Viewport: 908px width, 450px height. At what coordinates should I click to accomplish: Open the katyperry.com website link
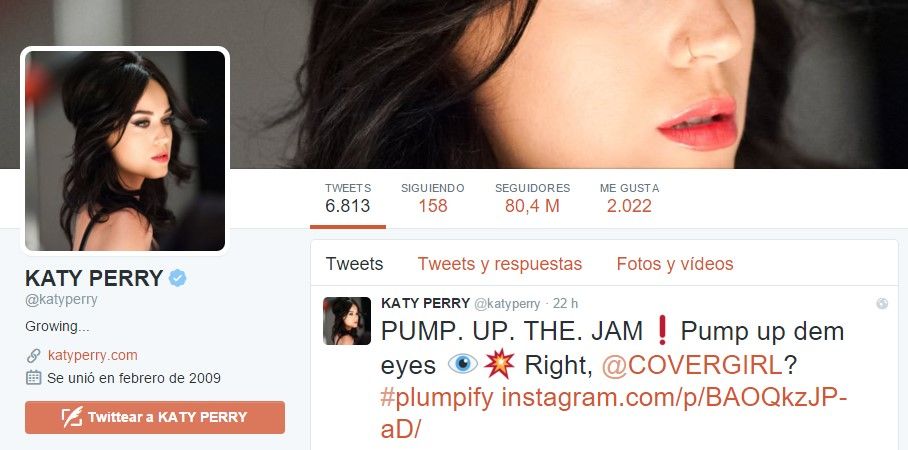tap(93, 355)
